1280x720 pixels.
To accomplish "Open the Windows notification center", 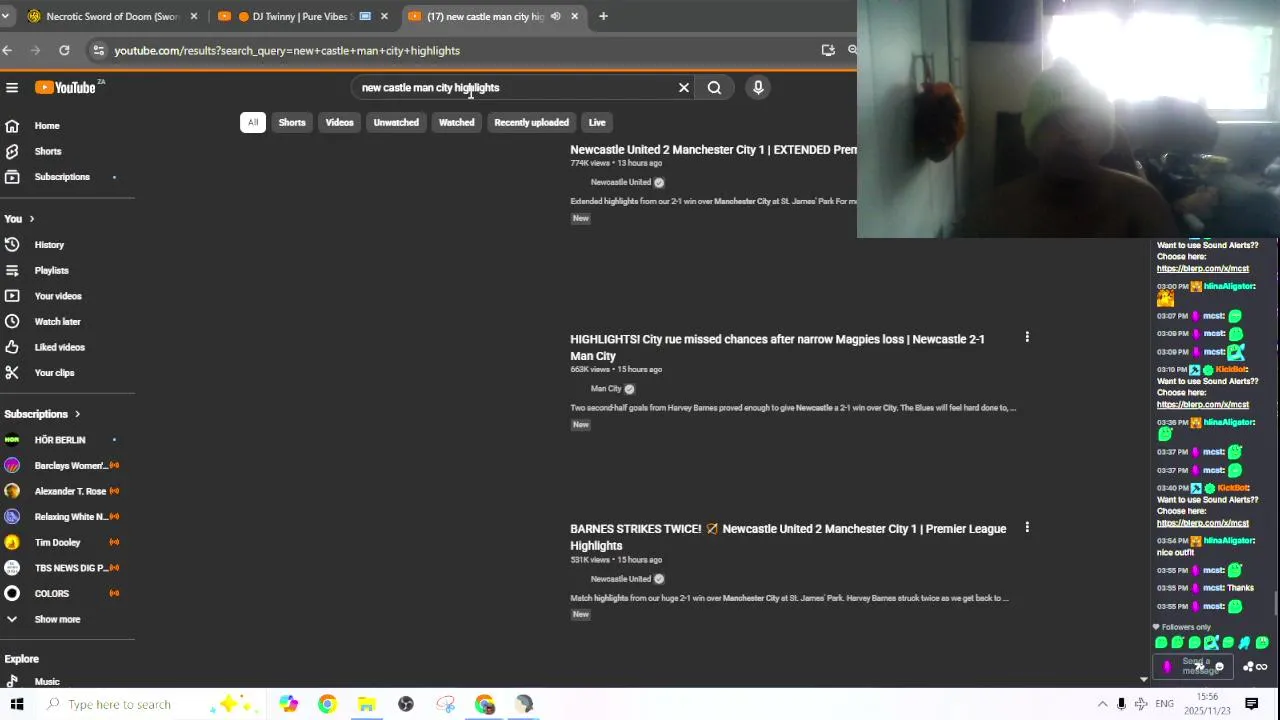I will point(1252,704).
